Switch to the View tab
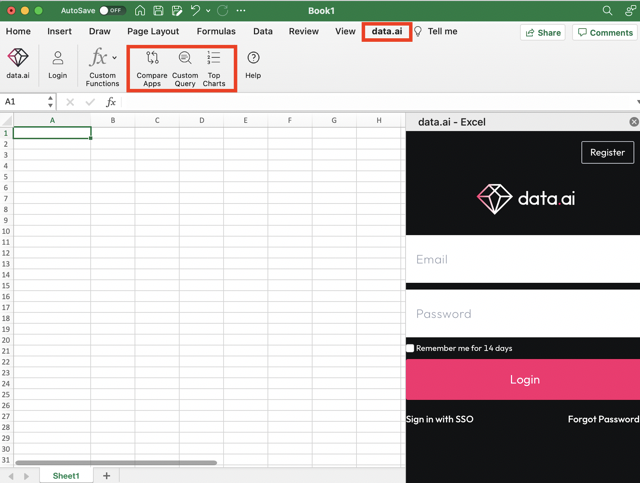This screenshot has height=483, width=640. pos(345,31)
